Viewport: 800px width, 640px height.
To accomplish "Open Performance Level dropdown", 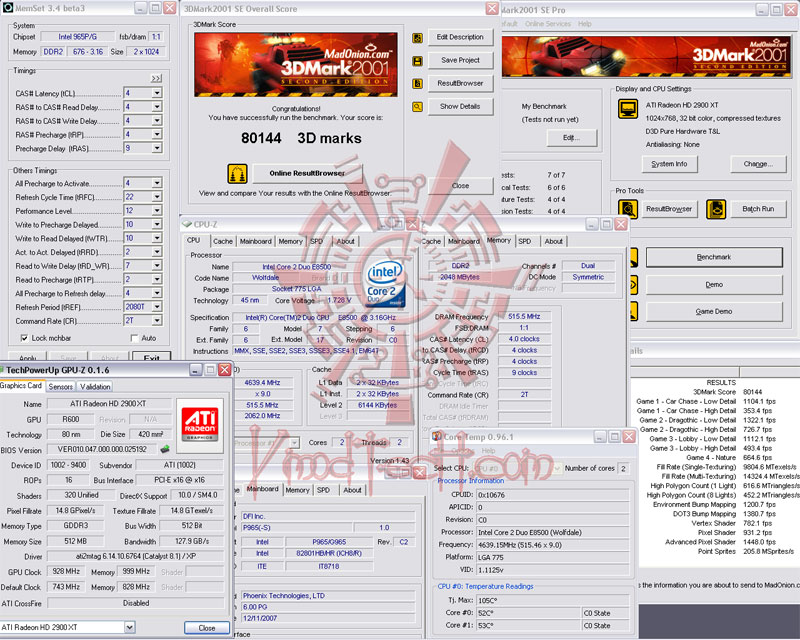I will pyautogui.click(x=157, y=210).
